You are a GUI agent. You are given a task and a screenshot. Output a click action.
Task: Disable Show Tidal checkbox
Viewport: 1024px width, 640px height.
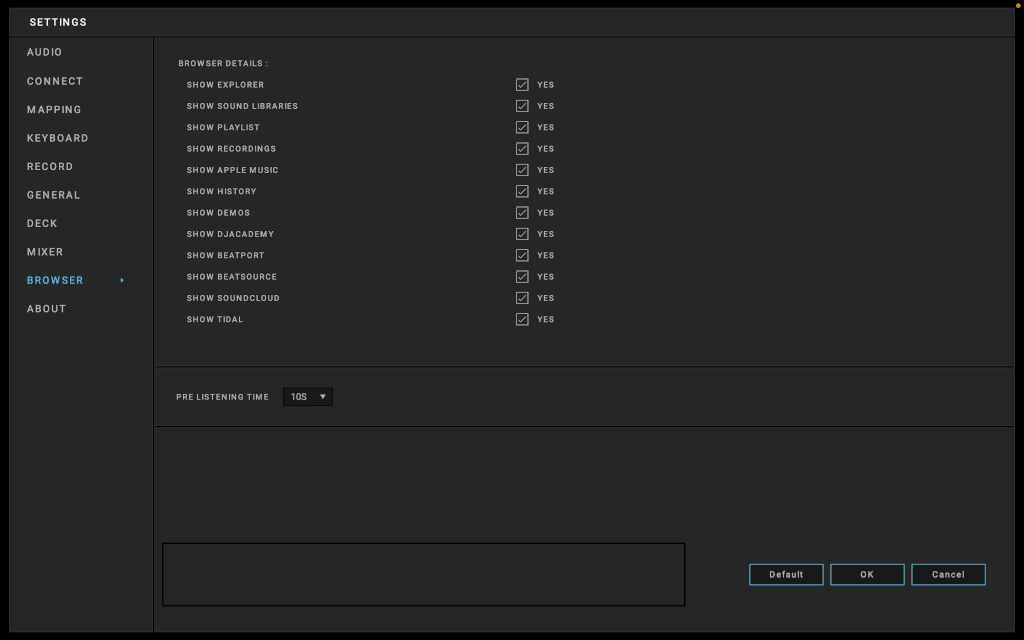tap(522, 319)
